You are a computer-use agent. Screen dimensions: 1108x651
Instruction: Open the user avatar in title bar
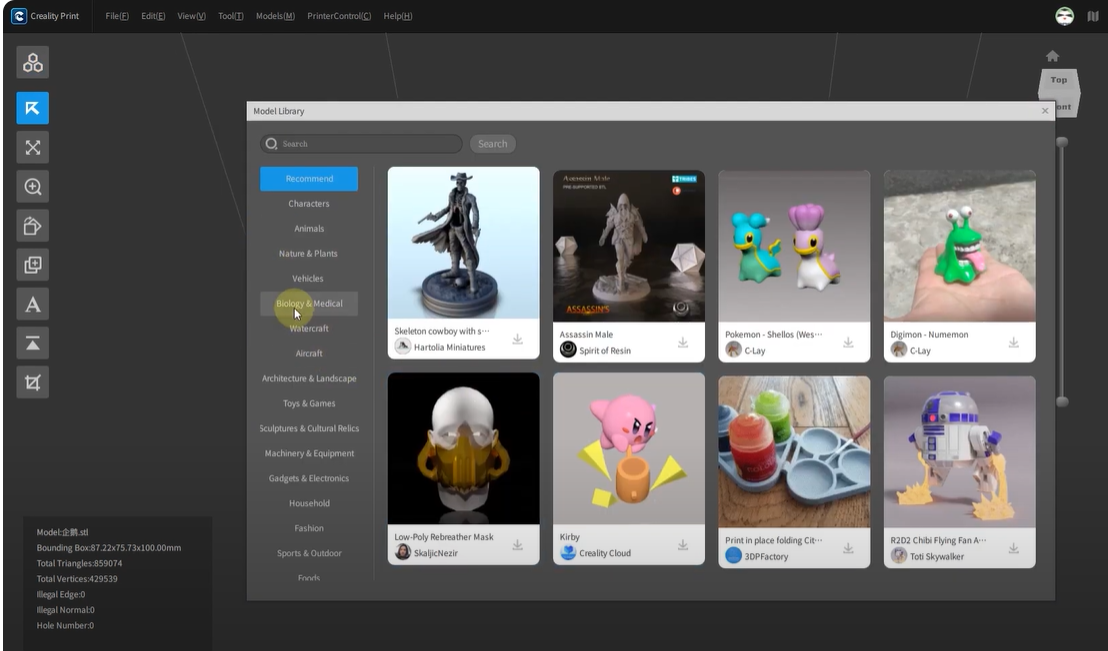pyautogui.click(x=1064, y=16)
